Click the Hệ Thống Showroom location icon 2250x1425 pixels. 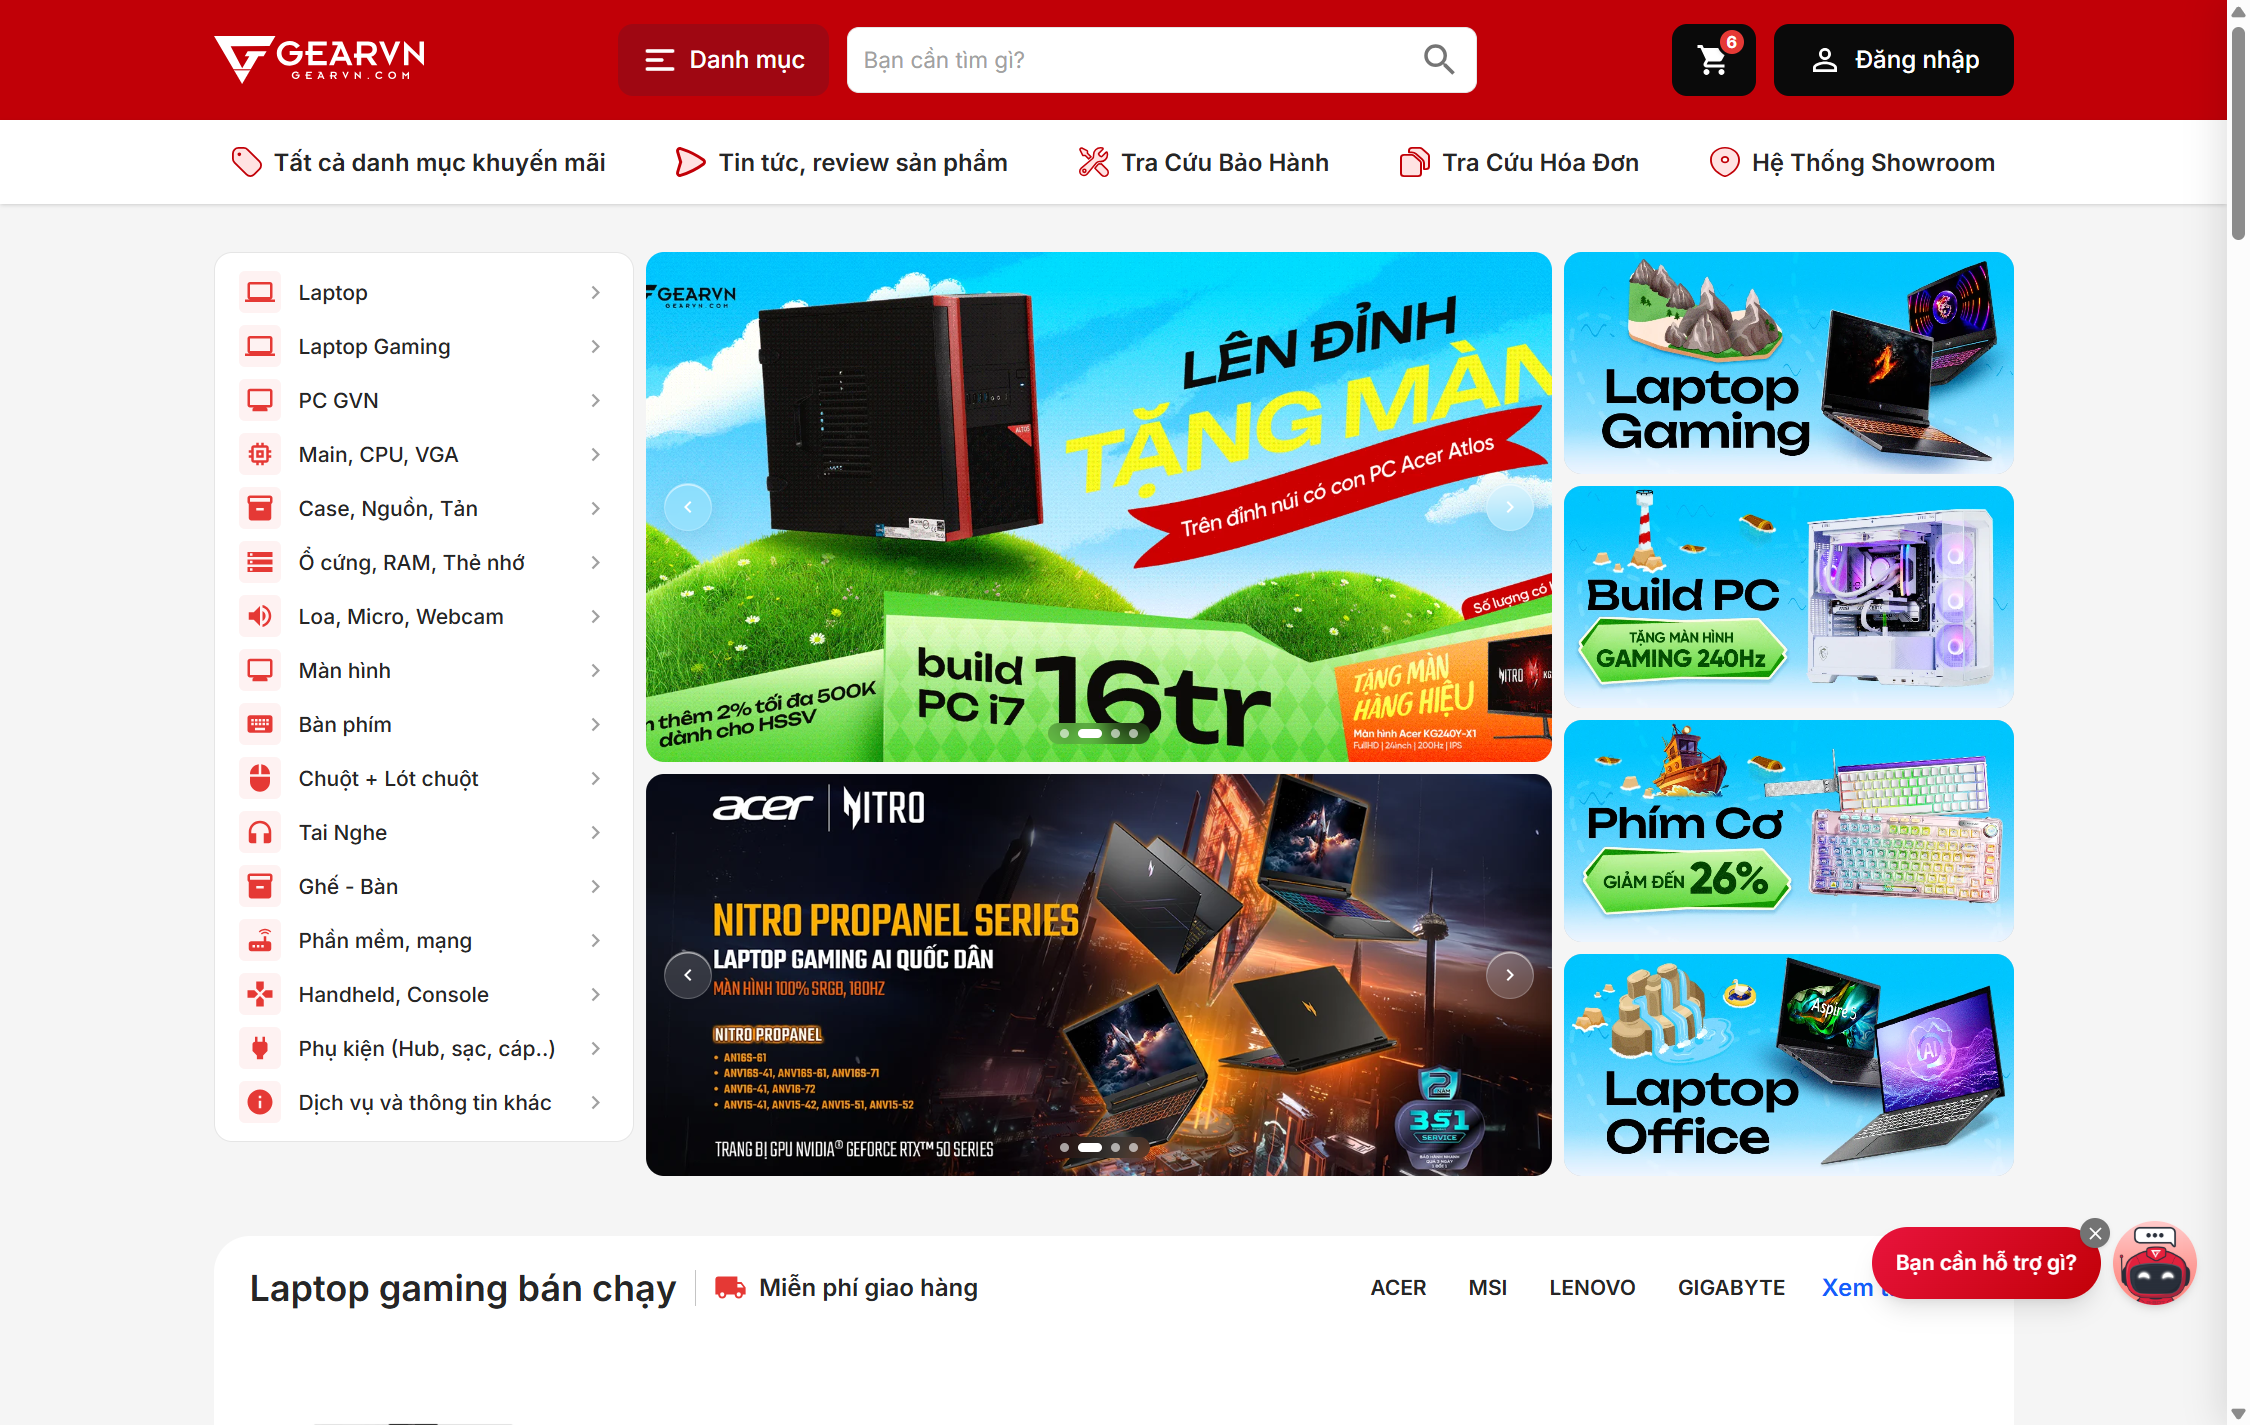pos(1724,162)
